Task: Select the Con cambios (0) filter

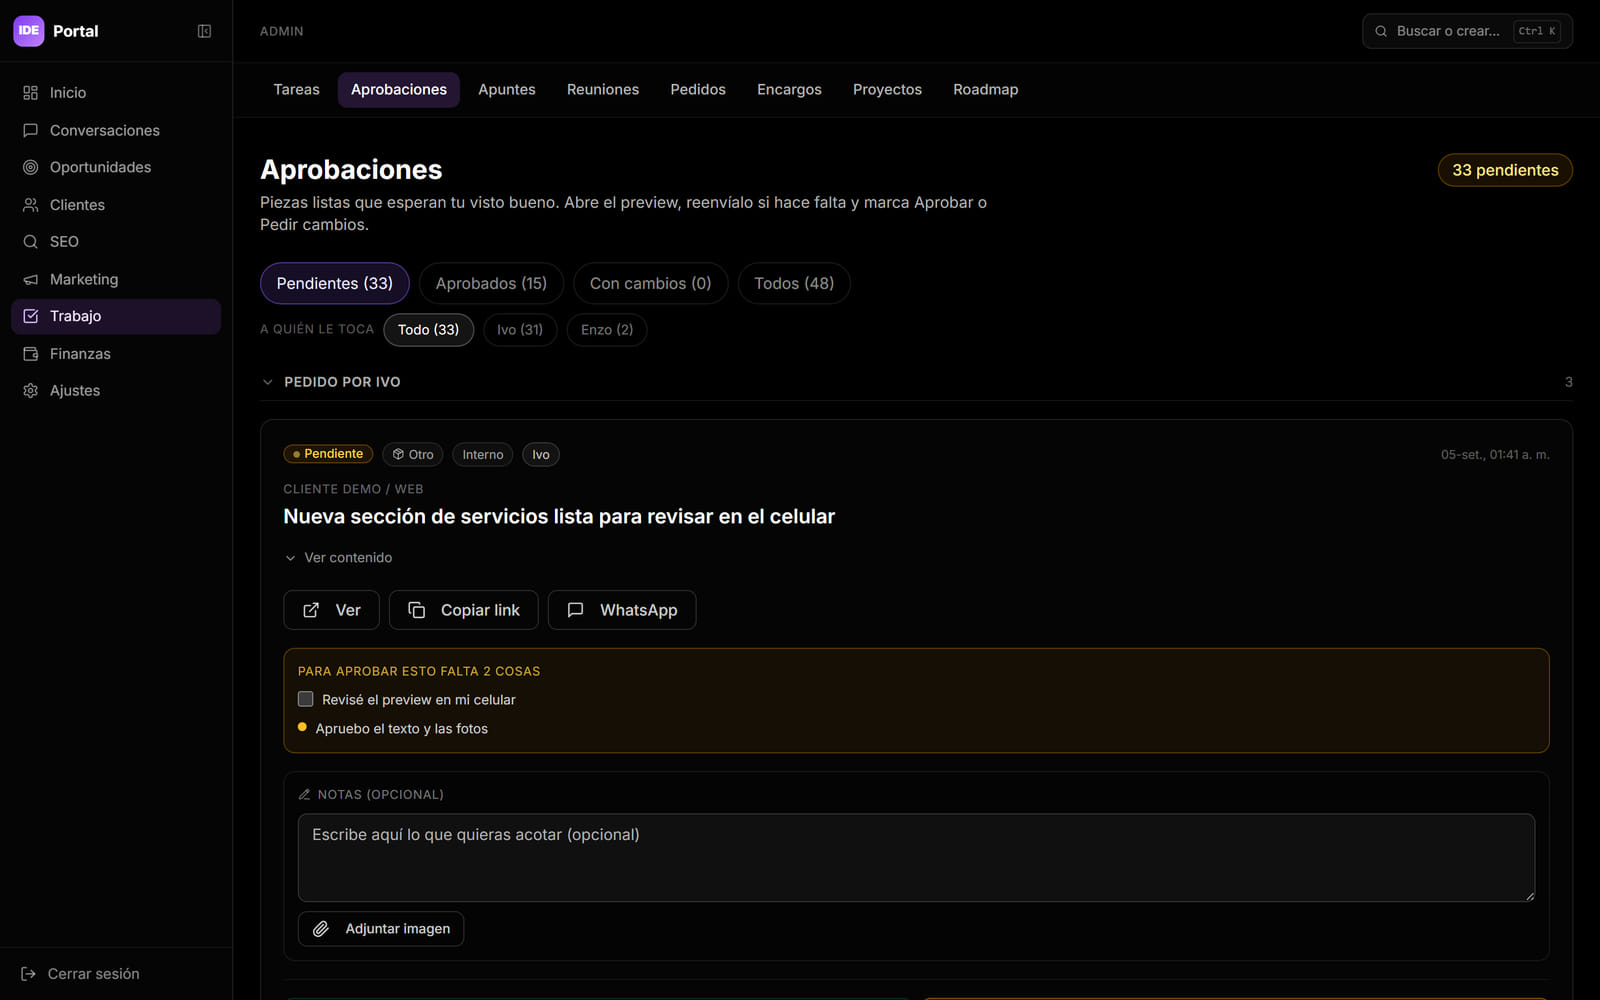Action: pos(650,283)
